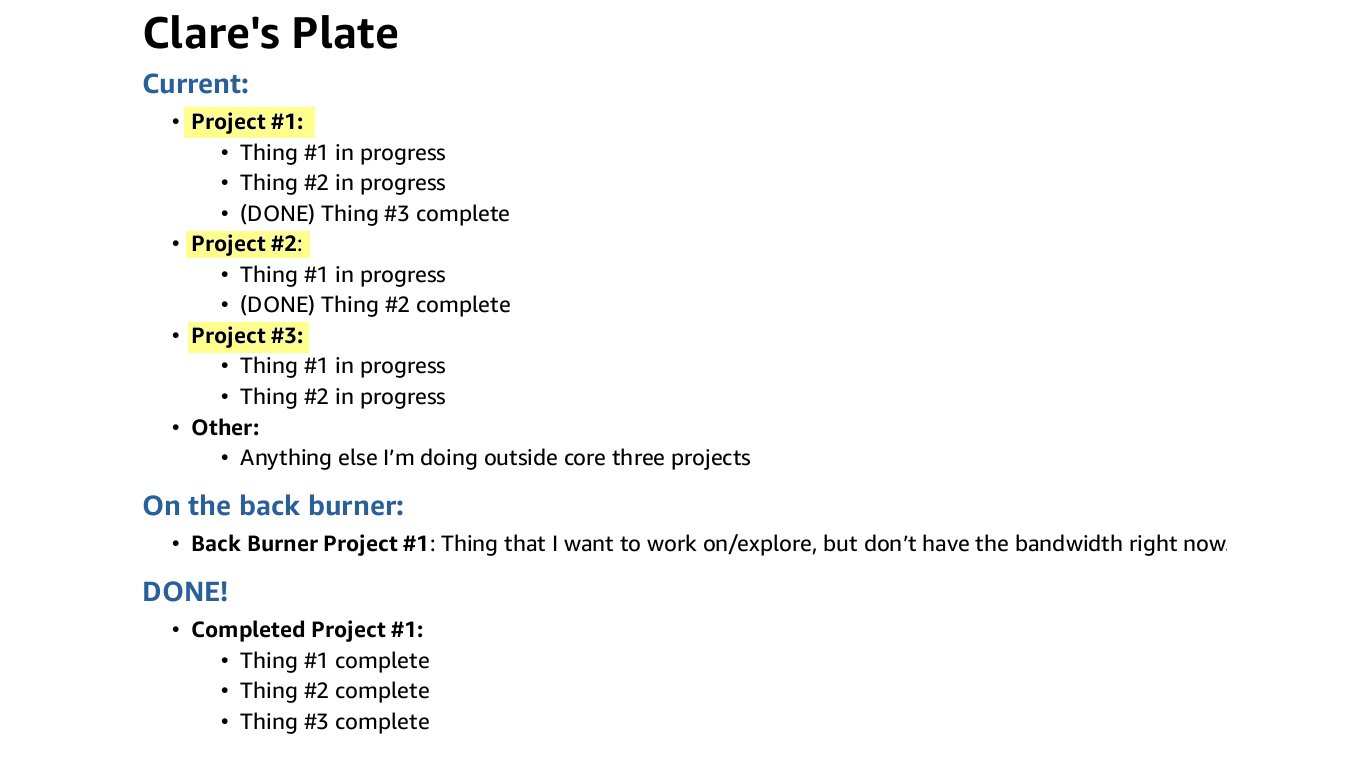Click the highlighted Project #3: heading
The height and width of the screenshot is (760, 1350).
[x=248, y=336]
